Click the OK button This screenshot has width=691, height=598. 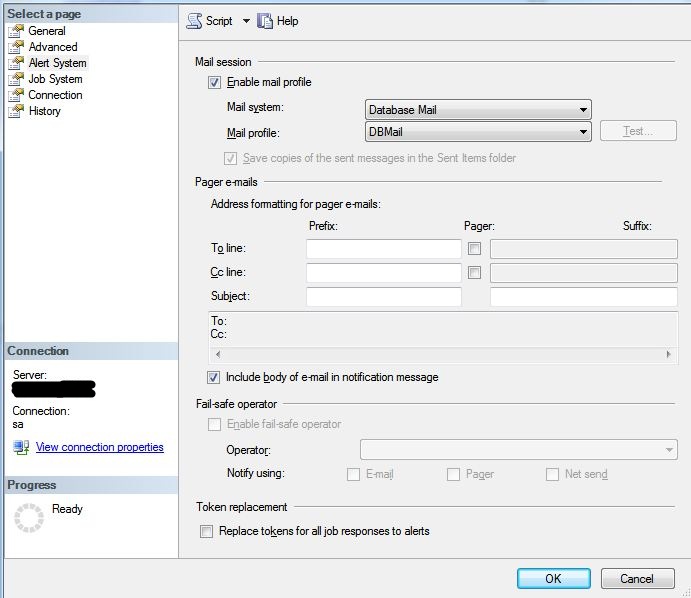(554, 578)
